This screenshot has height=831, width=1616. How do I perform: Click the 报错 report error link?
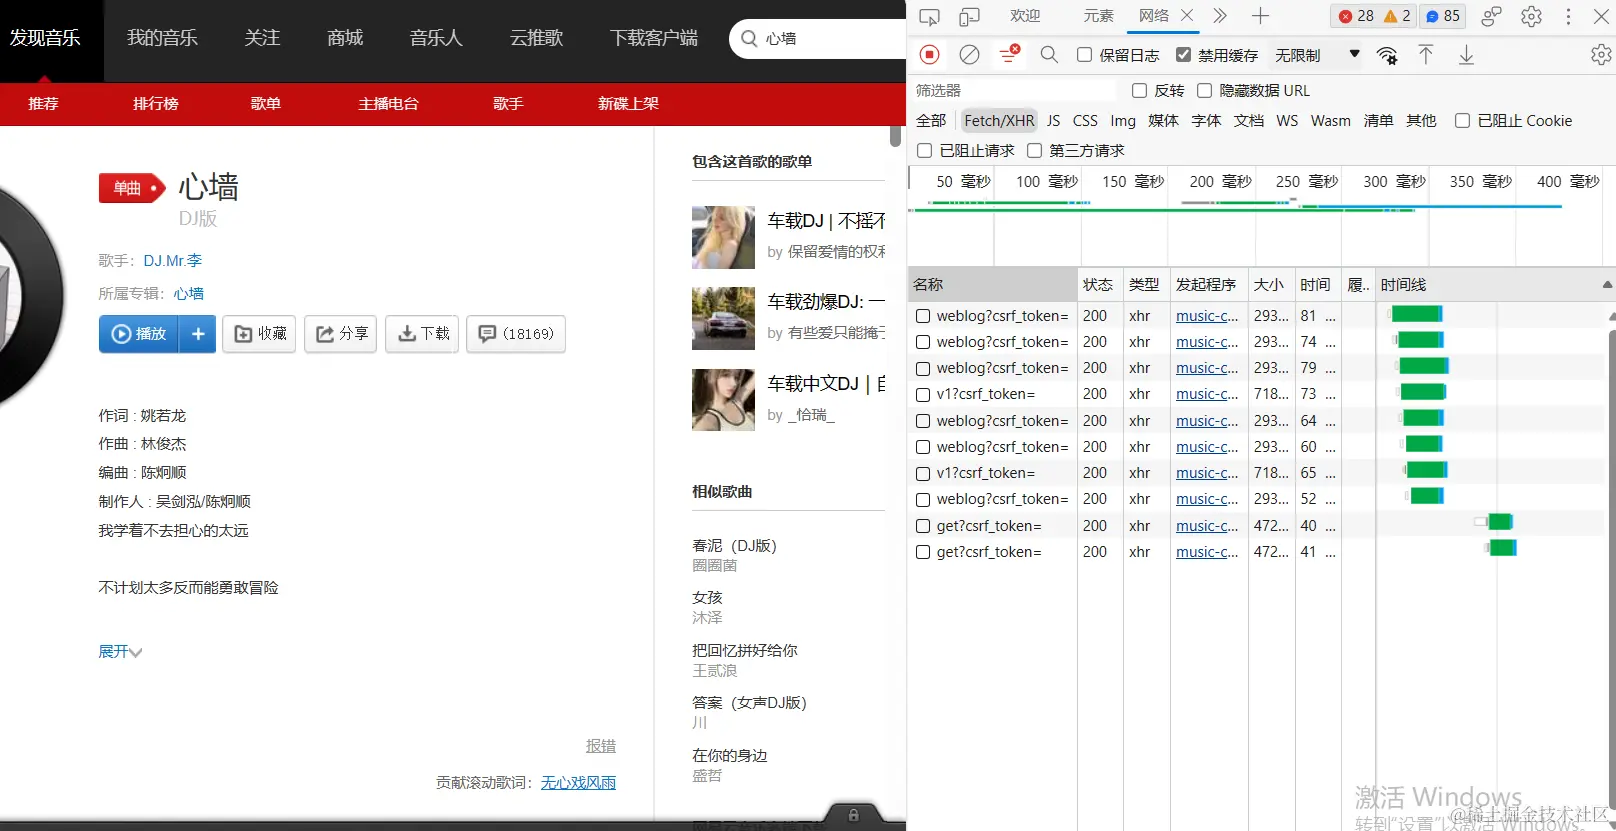601,746
